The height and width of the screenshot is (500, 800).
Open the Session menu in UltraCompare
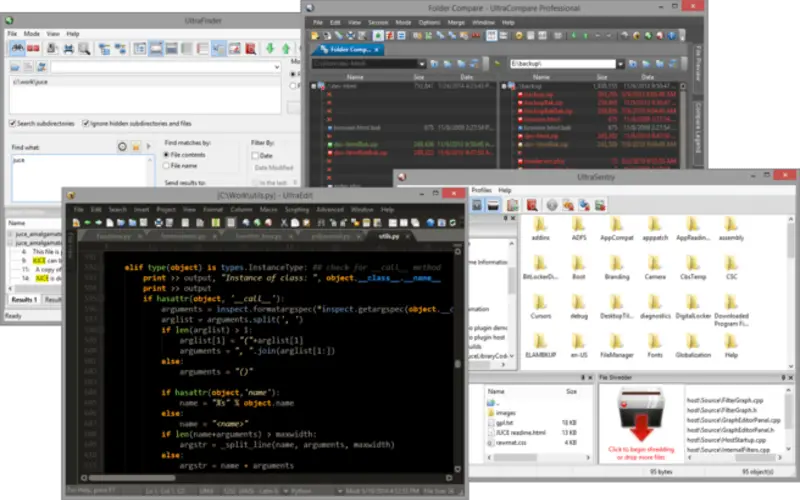tap(378, 22)
